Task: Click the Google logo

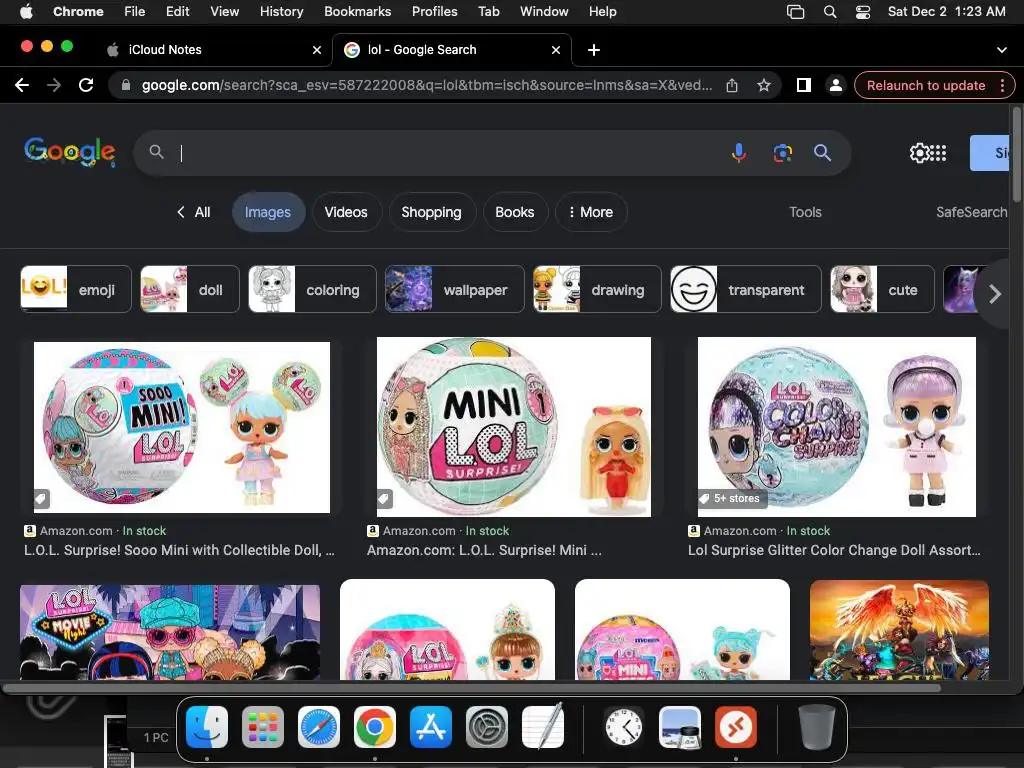Action: tap(70, 152)
